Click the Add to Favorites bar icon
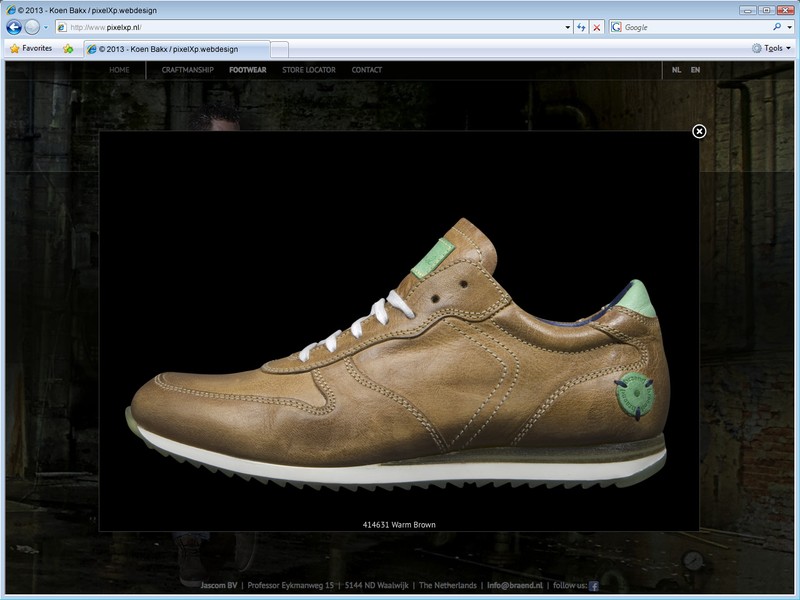This screenshot has height=600, width=800. pyautogui.click(x=68, y=48)
